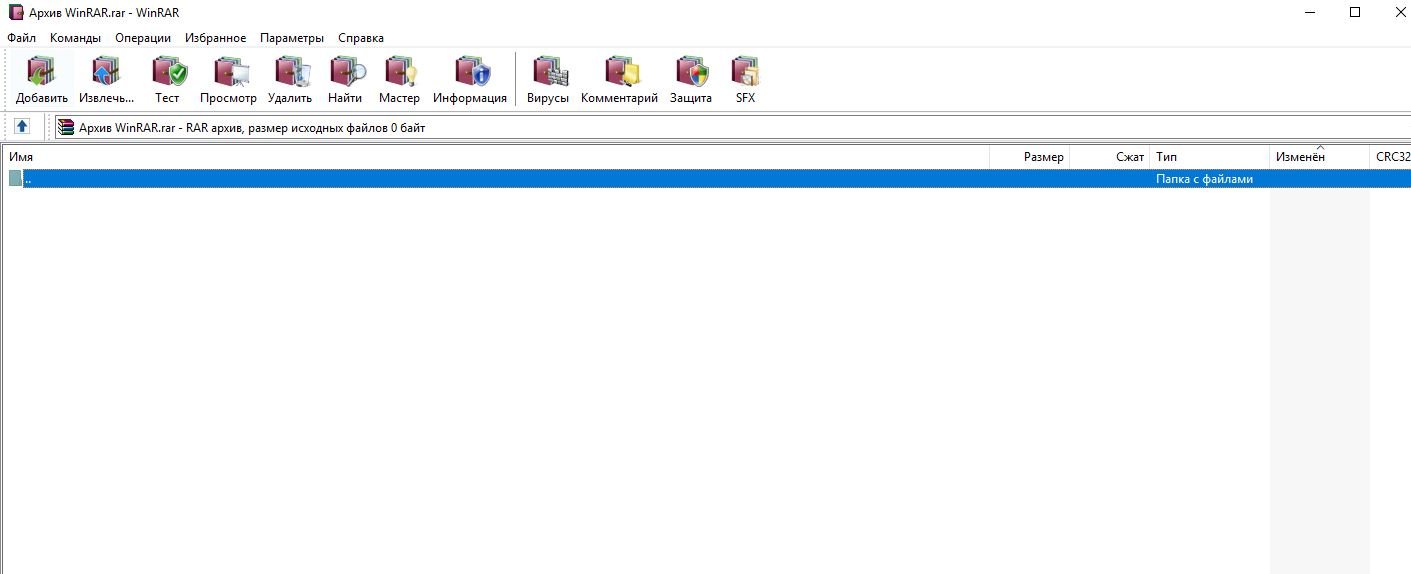This screenshot has width=1411, height=574.
Task: Click the SFX toolbar icon
Action: point(745,80)
